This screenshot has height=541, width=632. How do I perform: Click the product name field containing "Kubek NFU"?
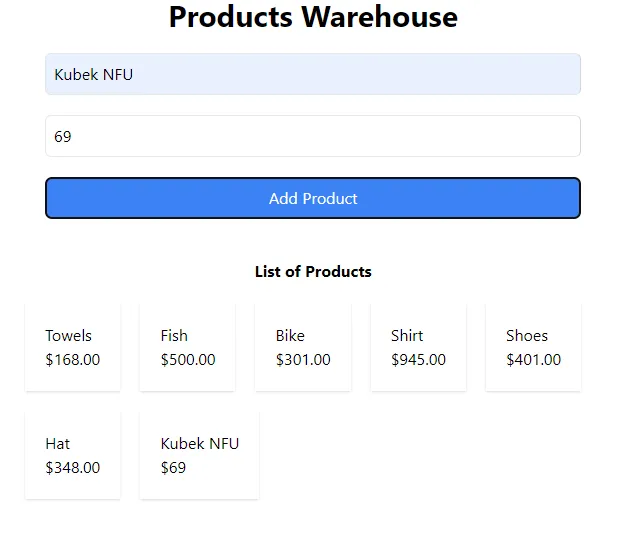click(312, 75)
